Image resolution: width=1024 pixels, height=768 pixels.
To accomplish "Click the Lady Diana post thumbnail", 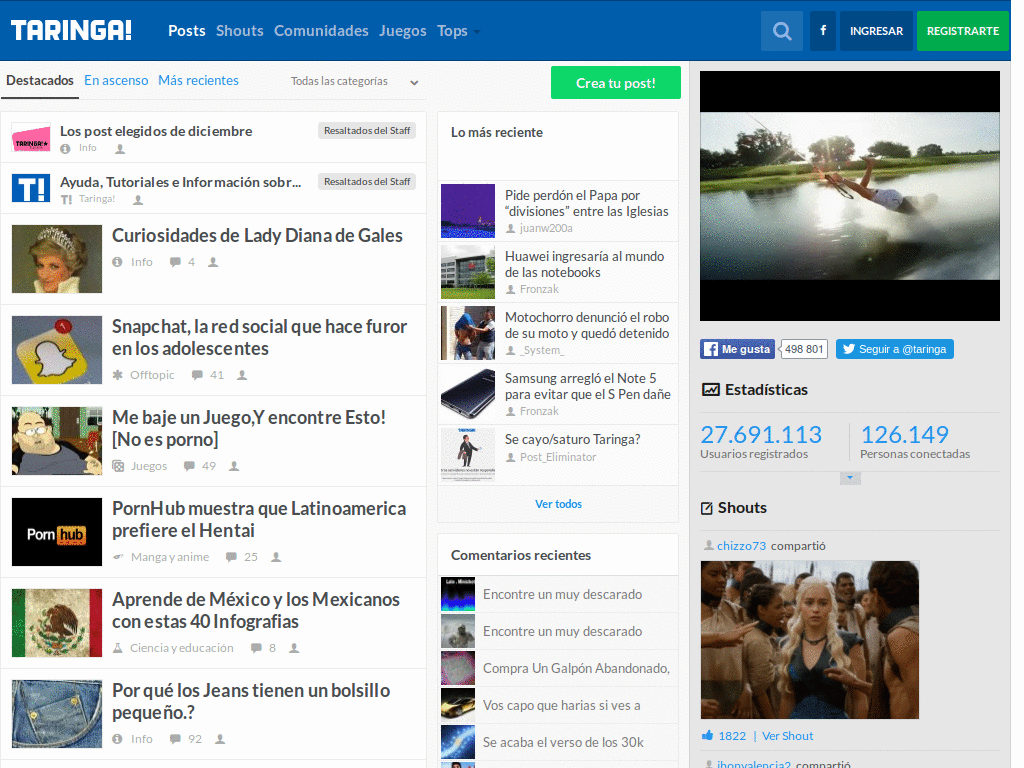I will coord(57,259).
